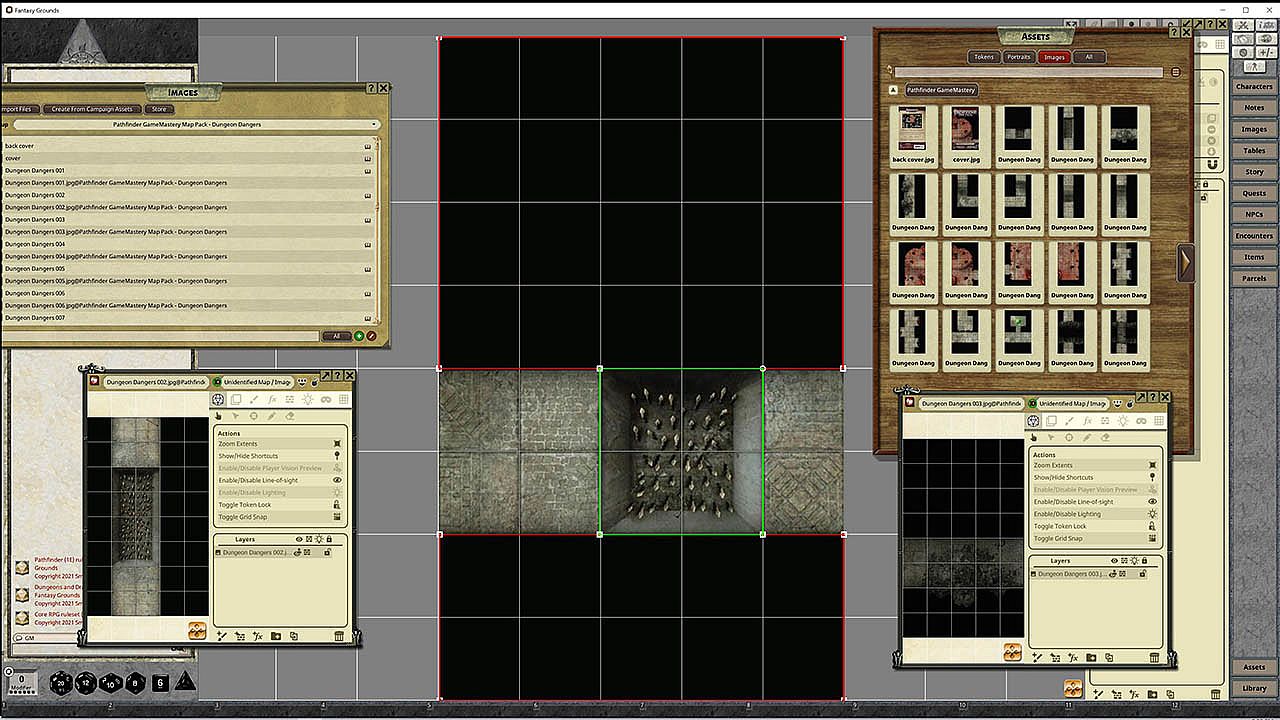The image size is (1280, 720).
Task: Select the Dungeon Dangers 004 list row
Action: (x=189, y=244)
